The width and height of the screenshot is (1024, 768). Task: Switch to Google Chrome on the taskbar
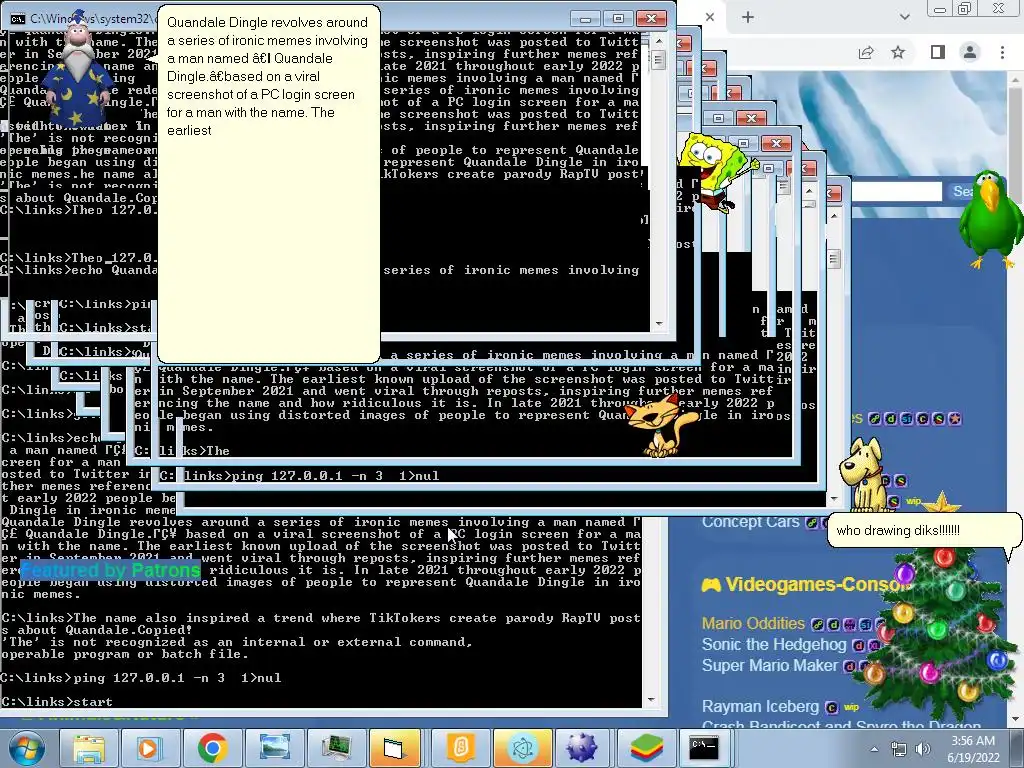(x=212, y=748)
